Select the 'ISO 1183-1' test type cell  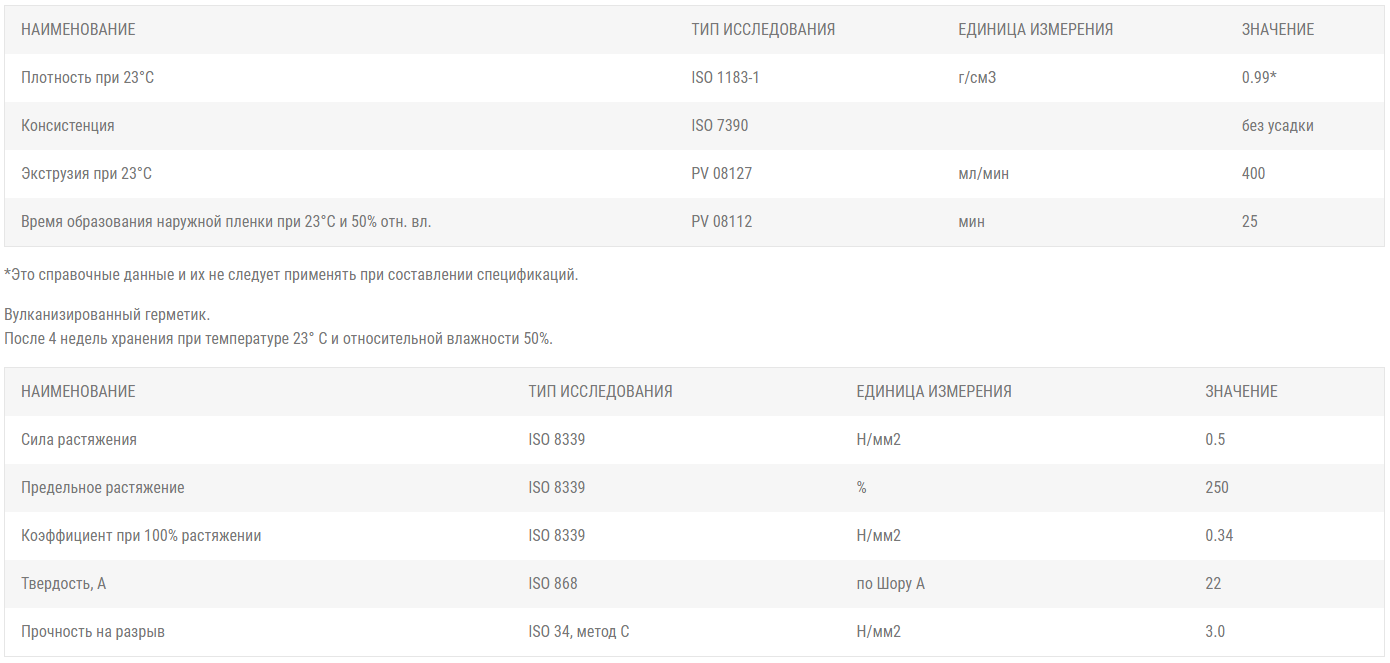coord(725,78)
